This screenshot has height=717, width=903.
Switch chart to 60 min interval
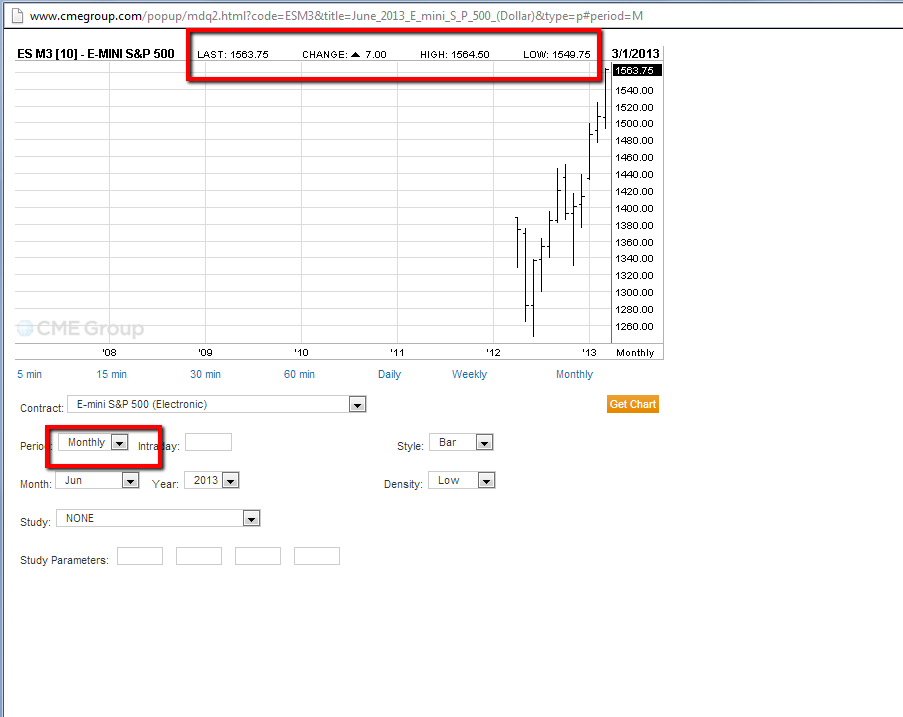pyautogui.click(x=299, y=374)
